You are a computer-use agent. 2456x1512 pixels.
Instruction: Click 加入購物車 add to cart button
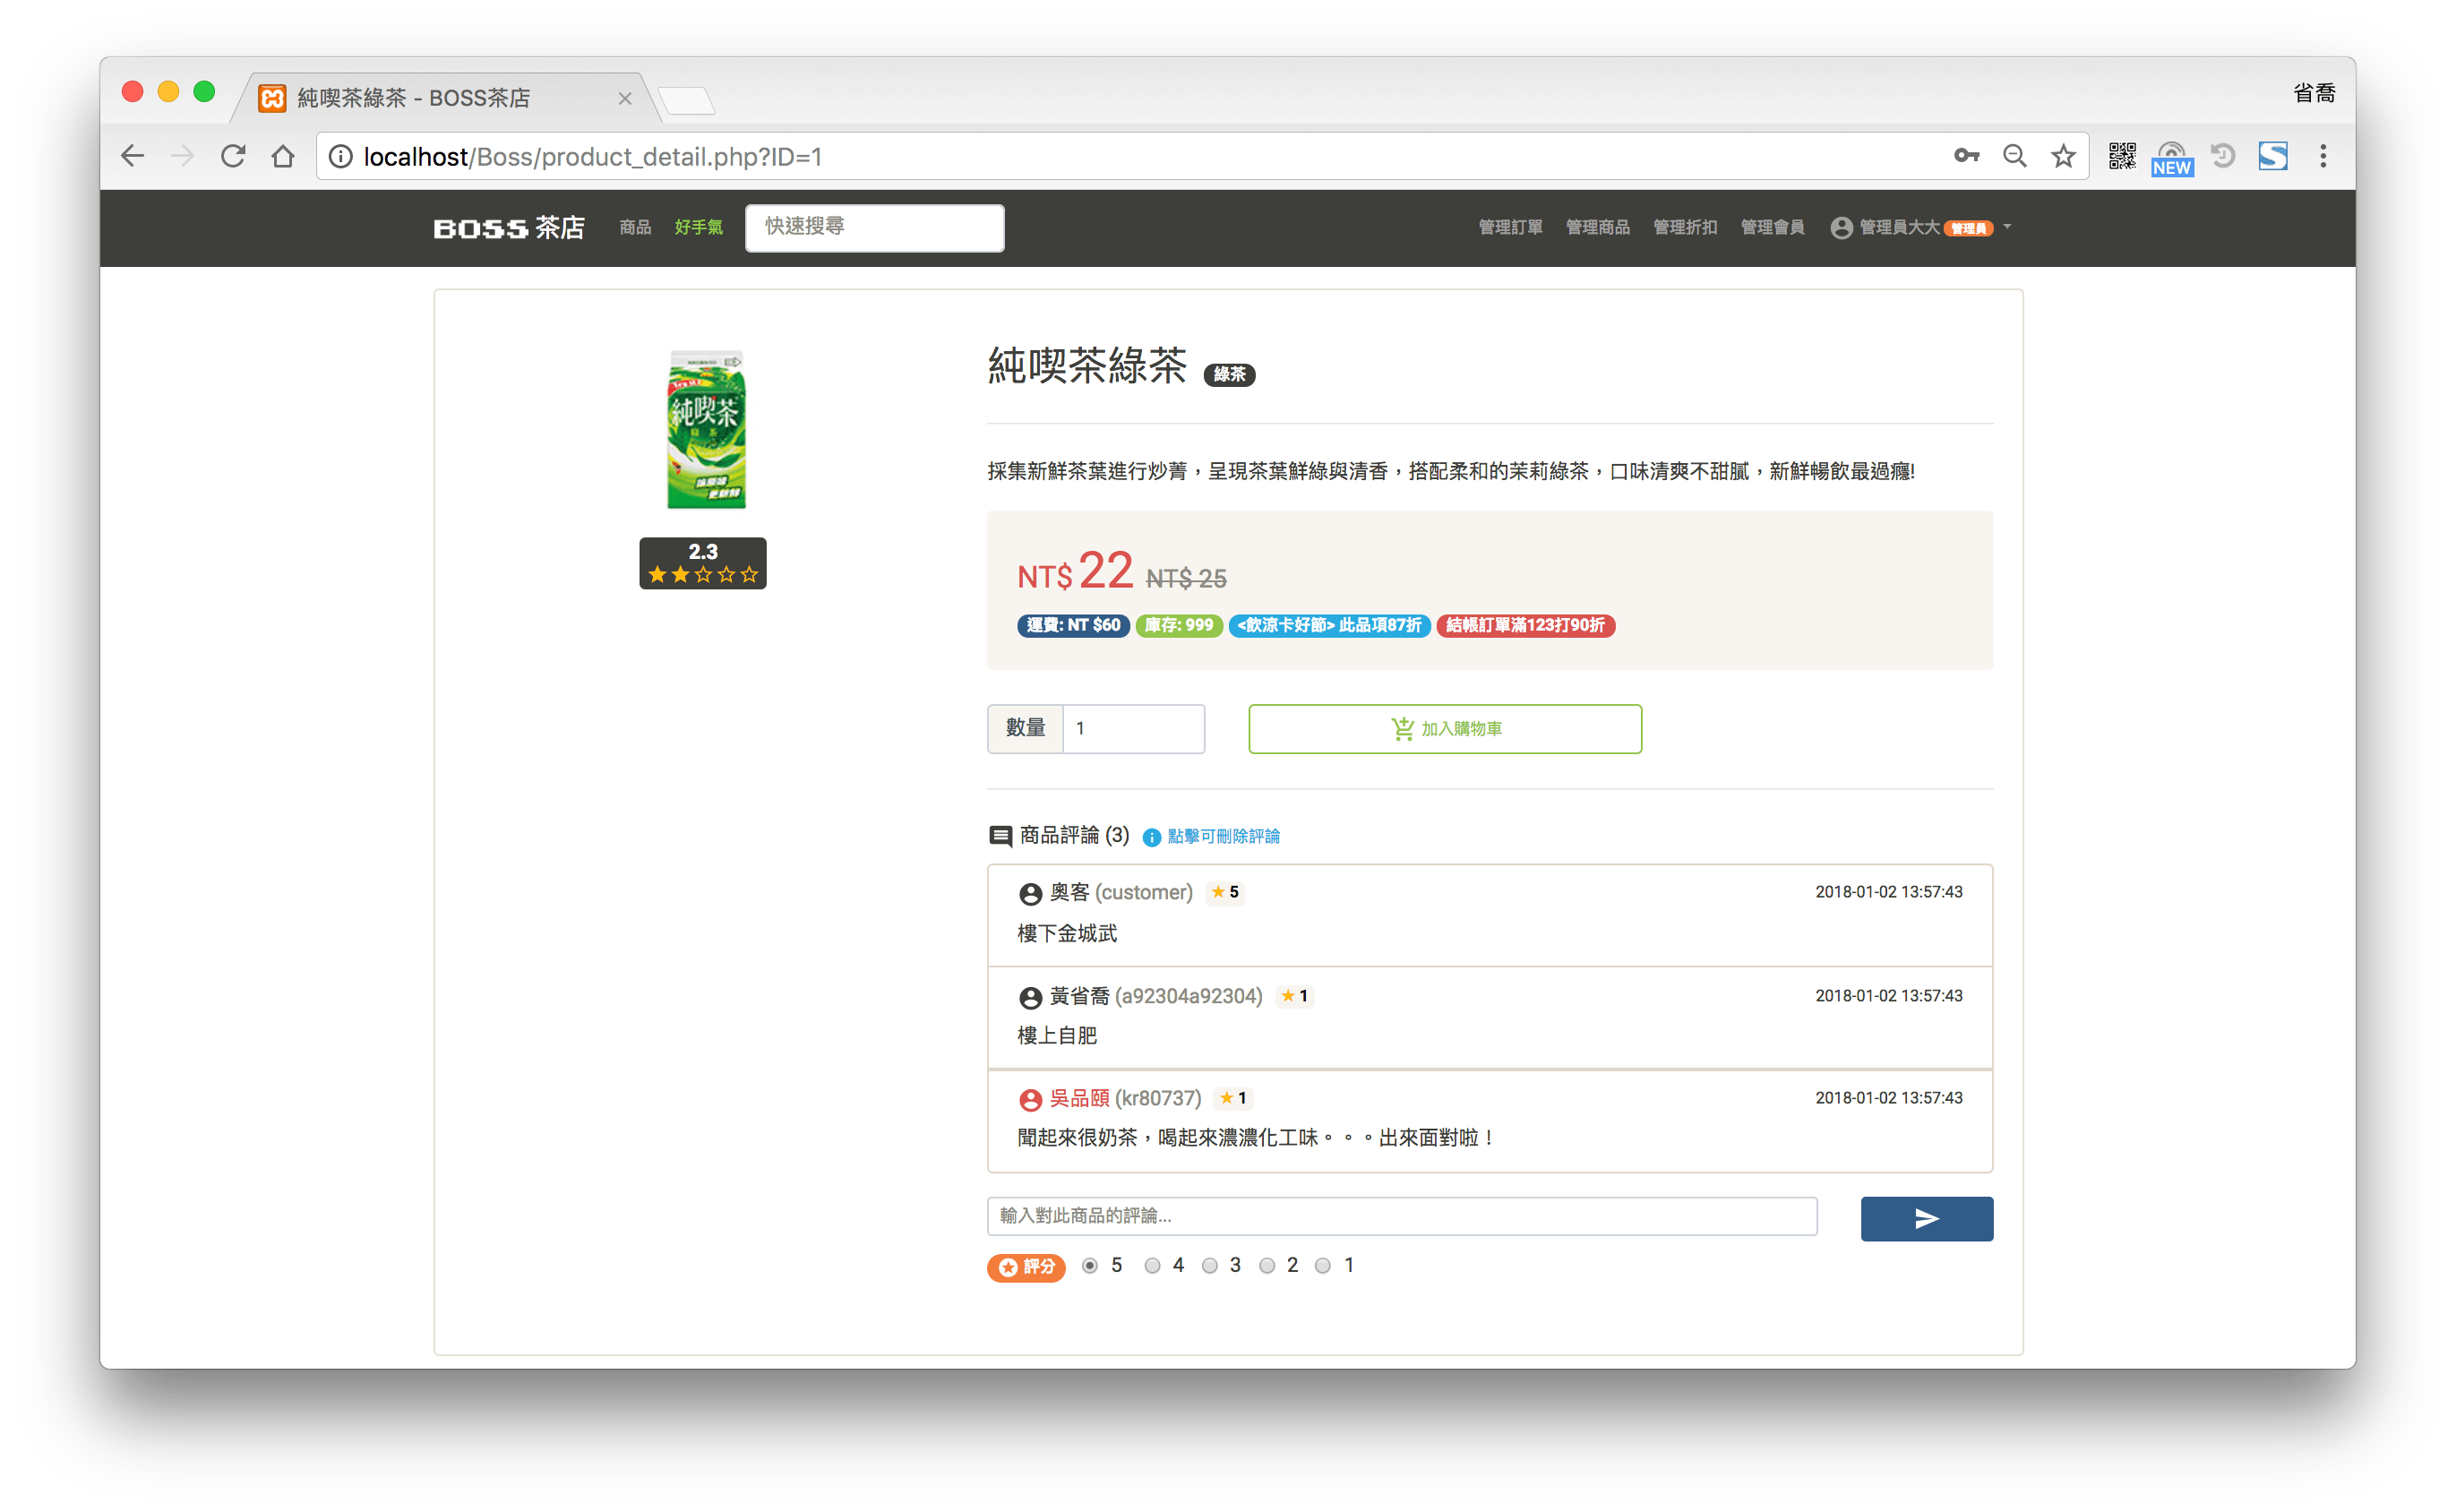pyautogui.click(x=1445, y=729)
